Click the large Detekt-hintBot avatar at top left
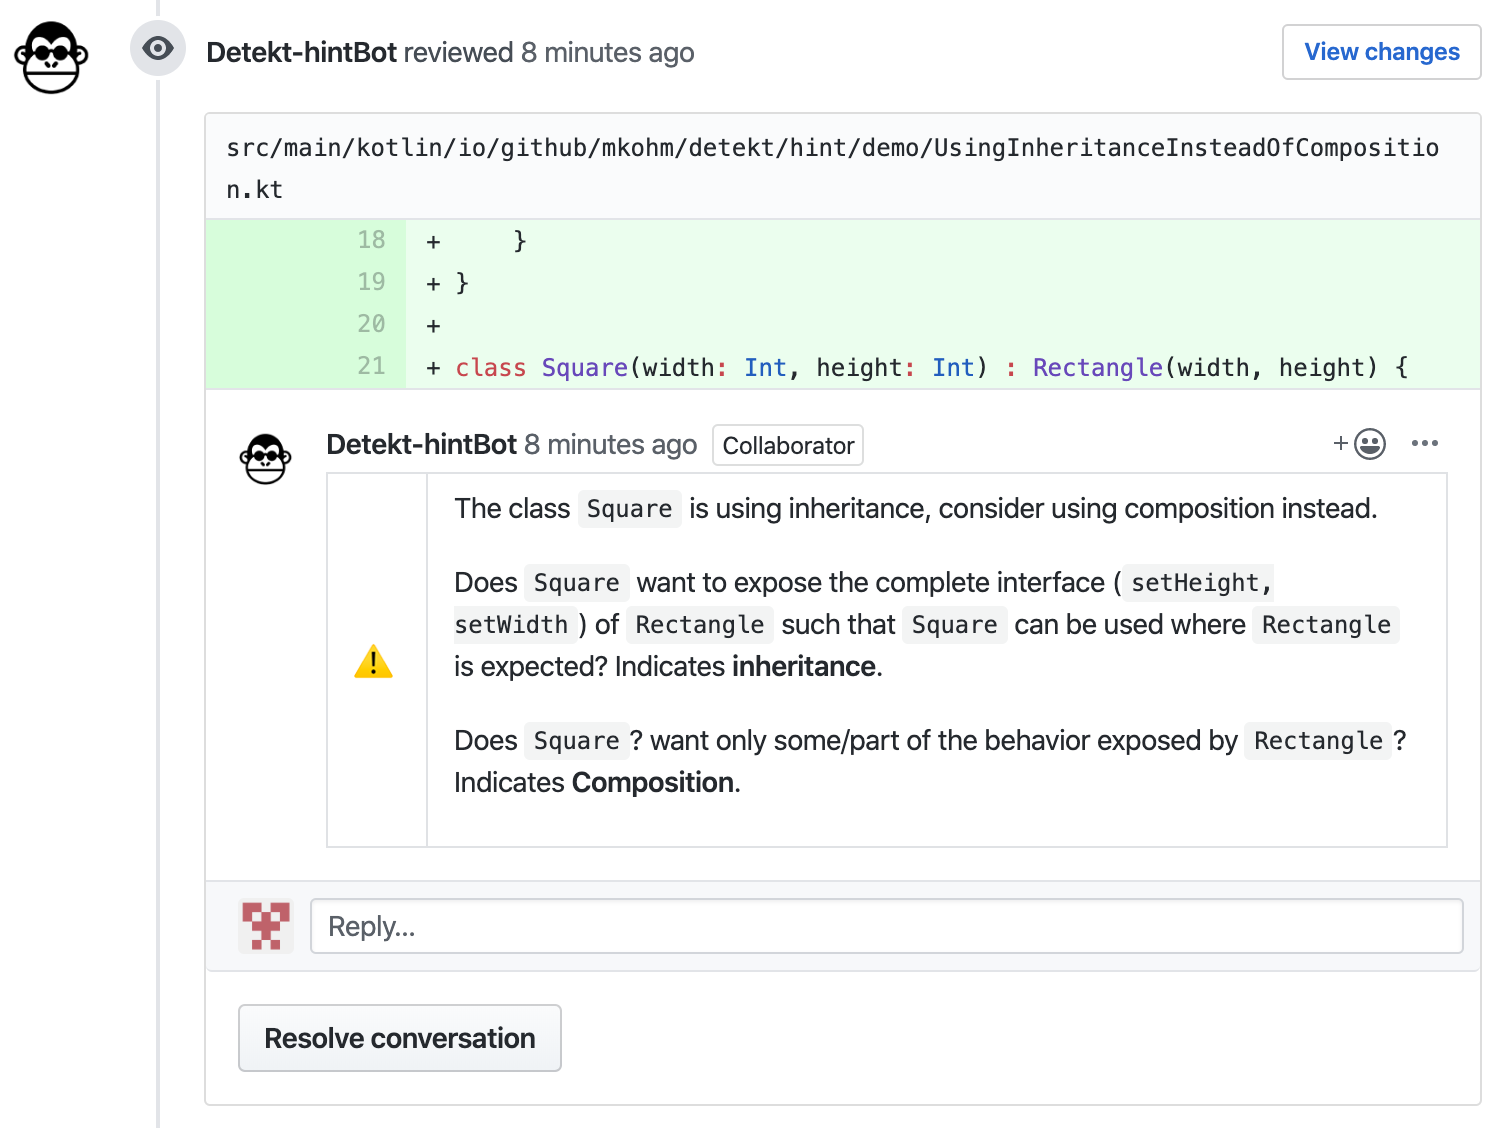Screen dimensions: 1502x1128 click(51, 58)
